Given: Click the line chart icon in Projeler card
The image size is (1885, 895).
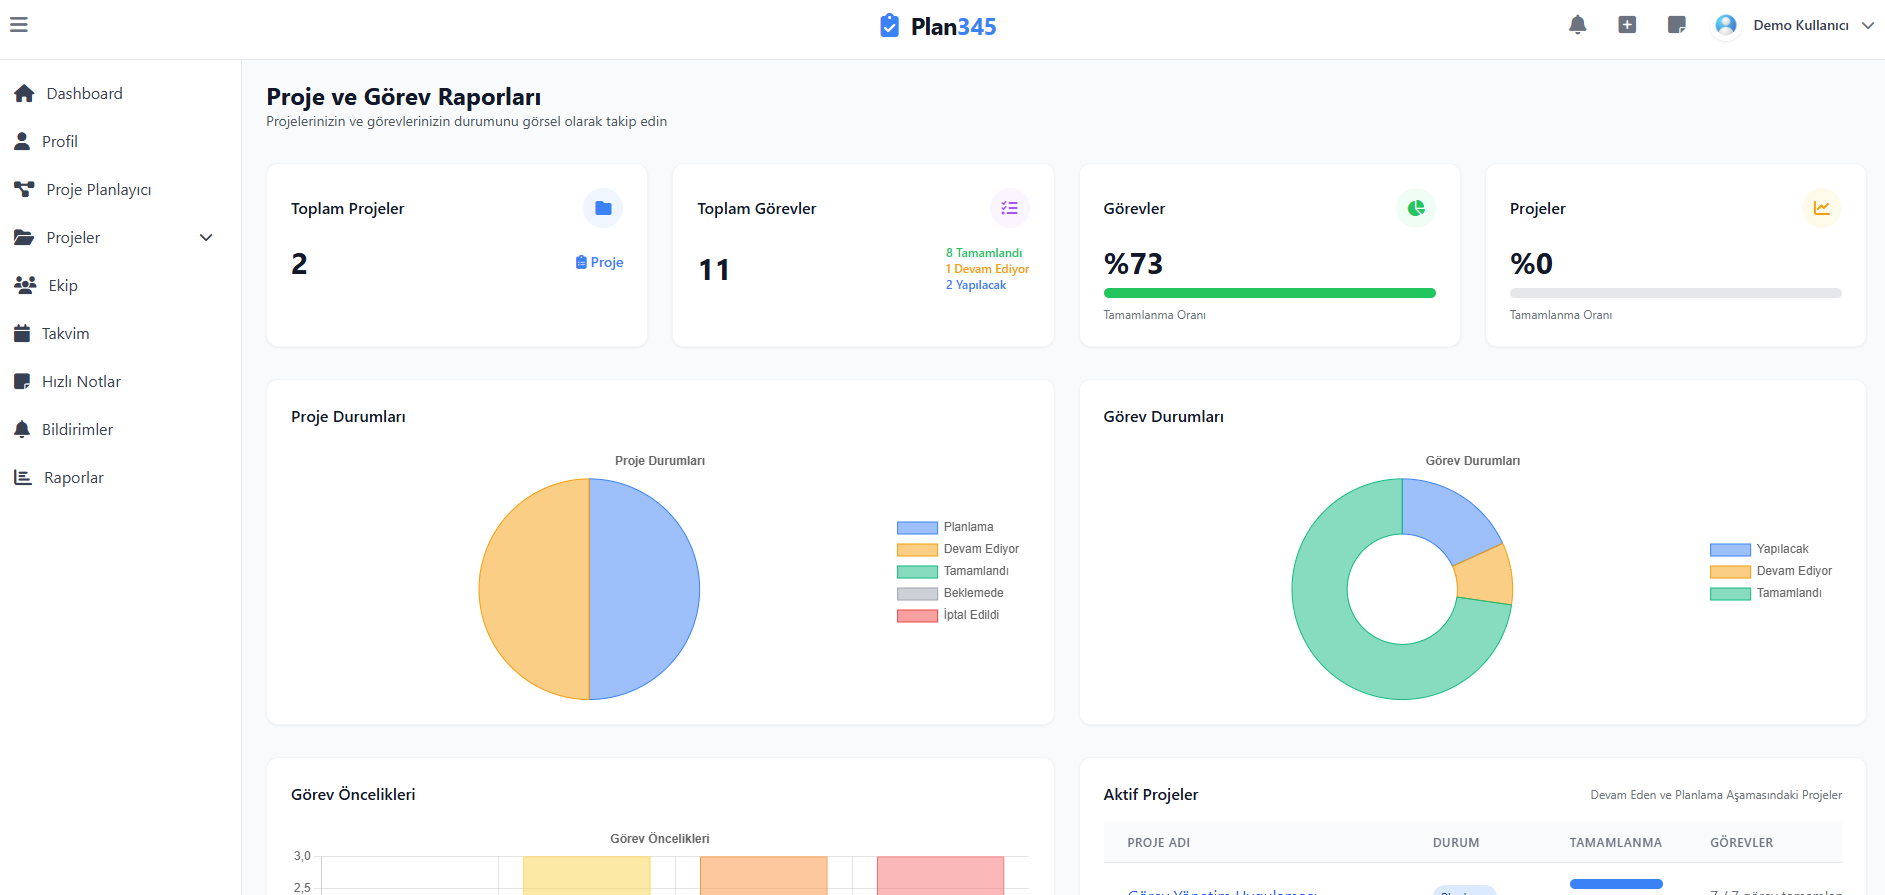Looking at the screenshot, I should click(x=1821, y=208).
